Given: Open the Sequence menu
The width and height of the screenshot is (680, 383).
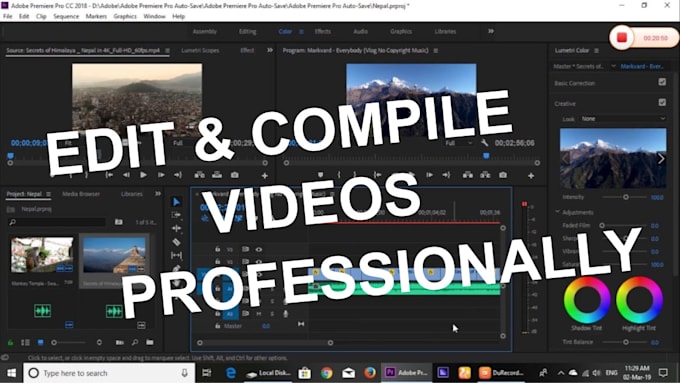Looking at the screenshot, I should coord(66,16).
